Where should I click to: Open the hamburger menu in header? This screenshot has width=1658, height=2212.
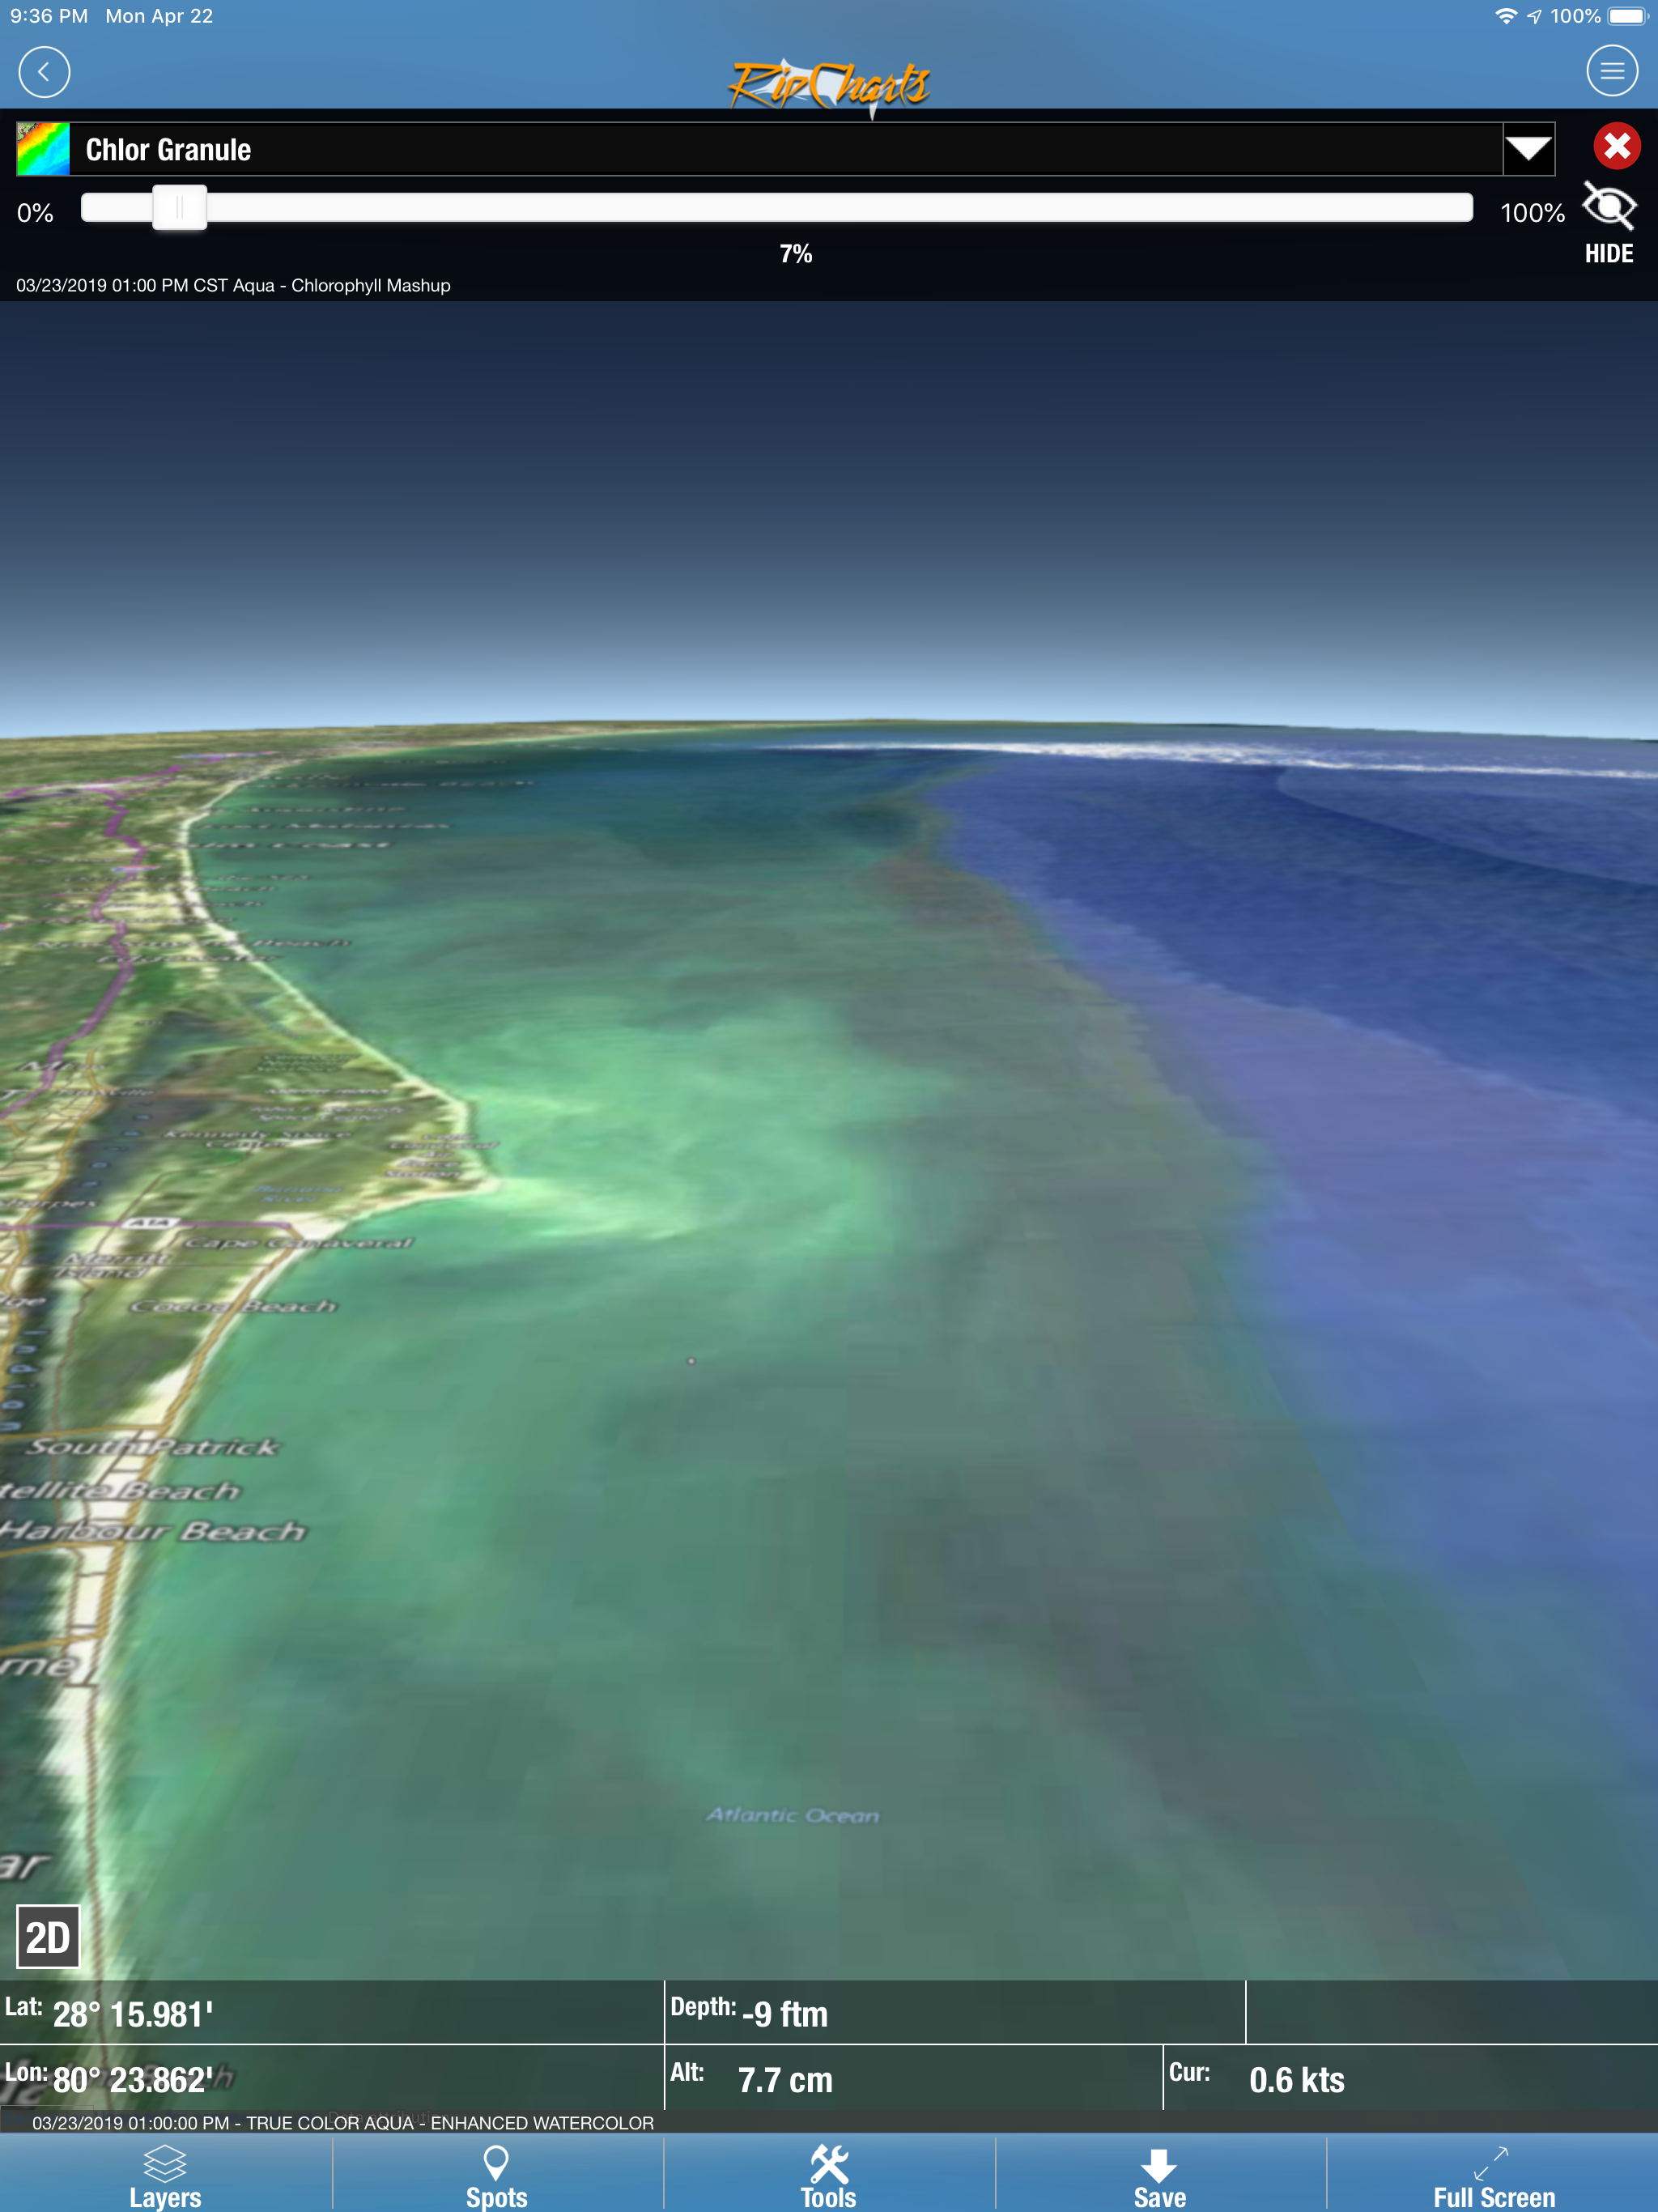(x=1612, y=71)
